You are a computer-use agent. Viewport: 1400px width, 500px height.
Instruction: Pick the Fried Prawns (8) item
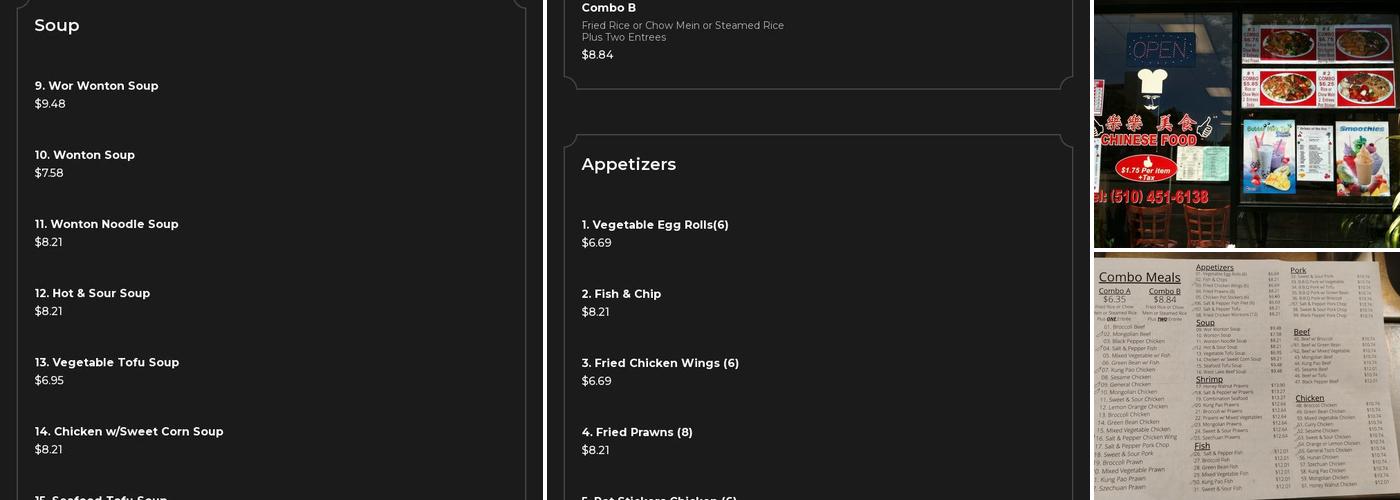click(637, 432)
